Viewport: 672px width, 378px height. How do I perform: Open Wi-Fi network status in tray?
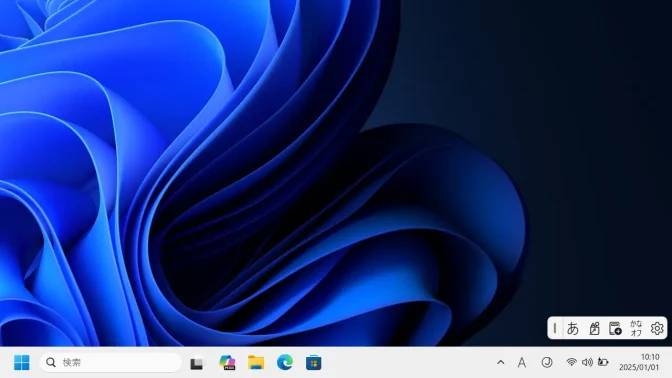[571, 362]
